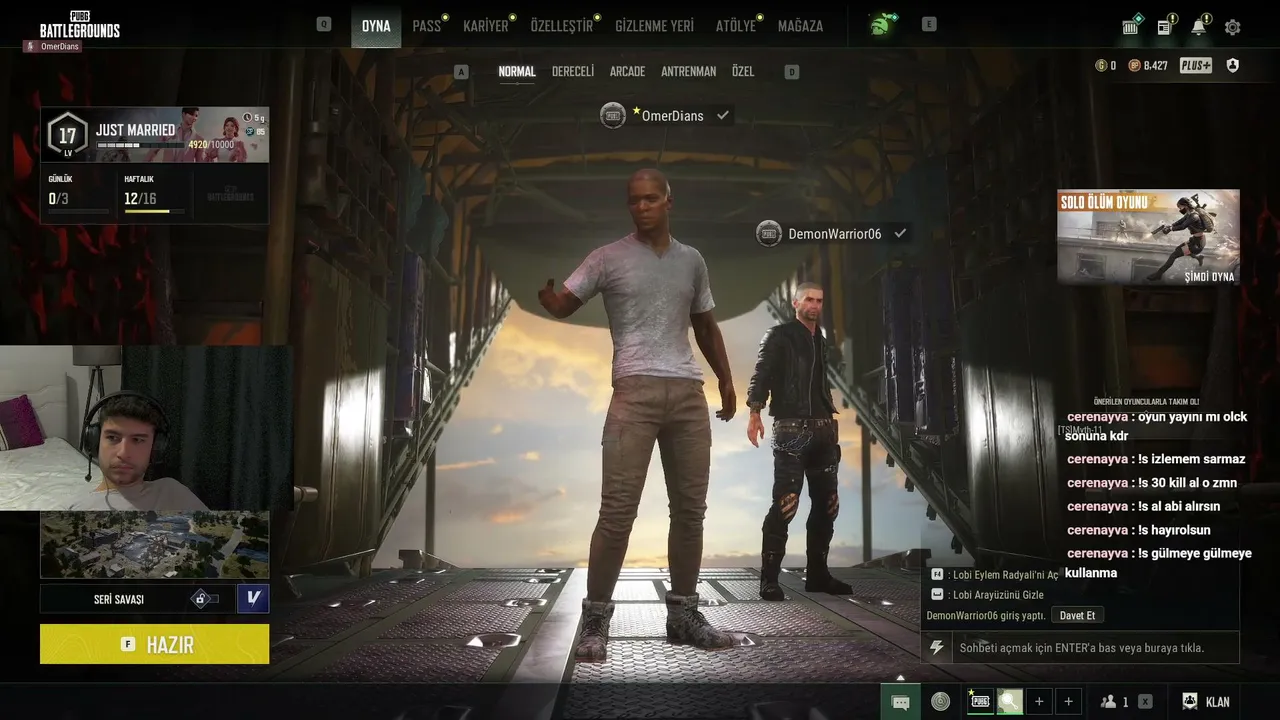Viewport: 1280px width, 720px height.
Task: Expand the chat panel arrow
Action: point(900,678)
